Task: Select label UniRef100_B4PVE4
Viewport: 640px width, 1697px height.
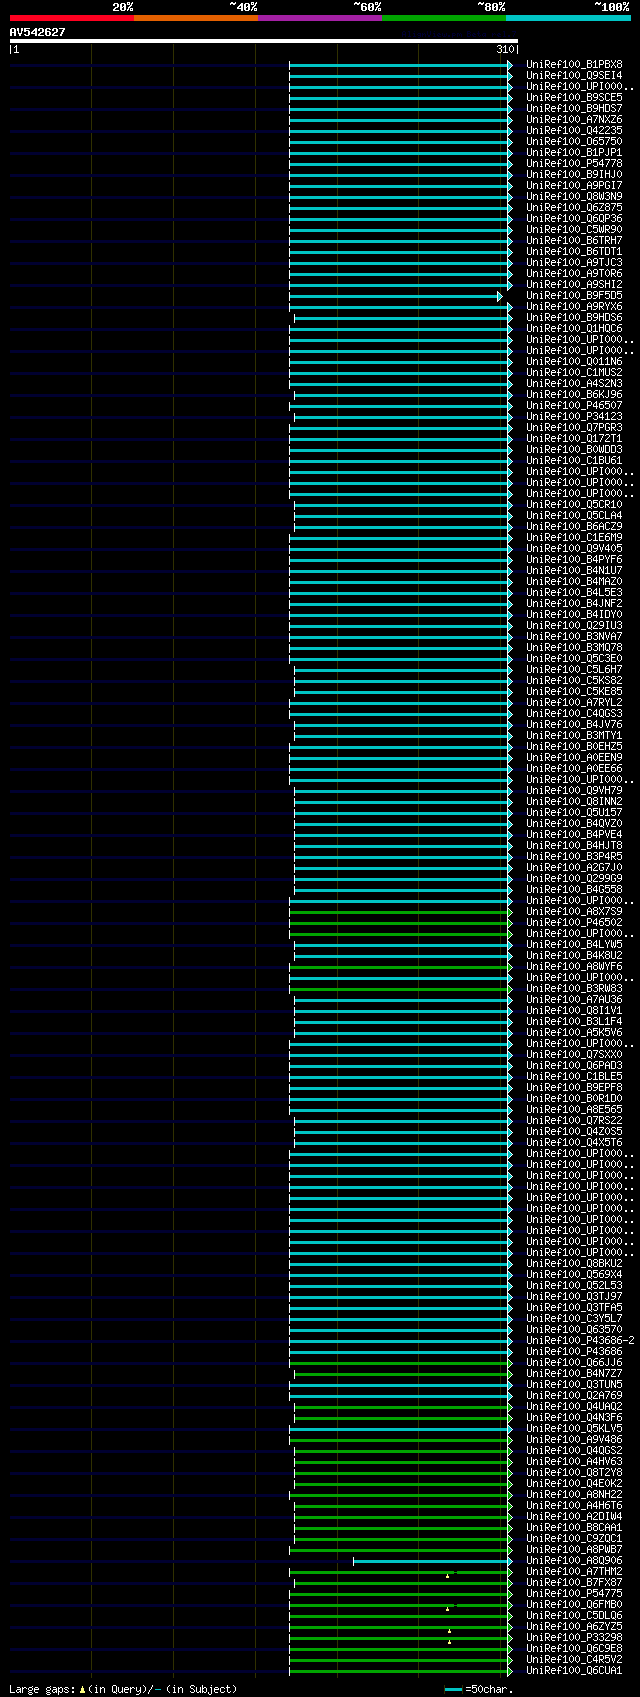Action: pos(574,834)
